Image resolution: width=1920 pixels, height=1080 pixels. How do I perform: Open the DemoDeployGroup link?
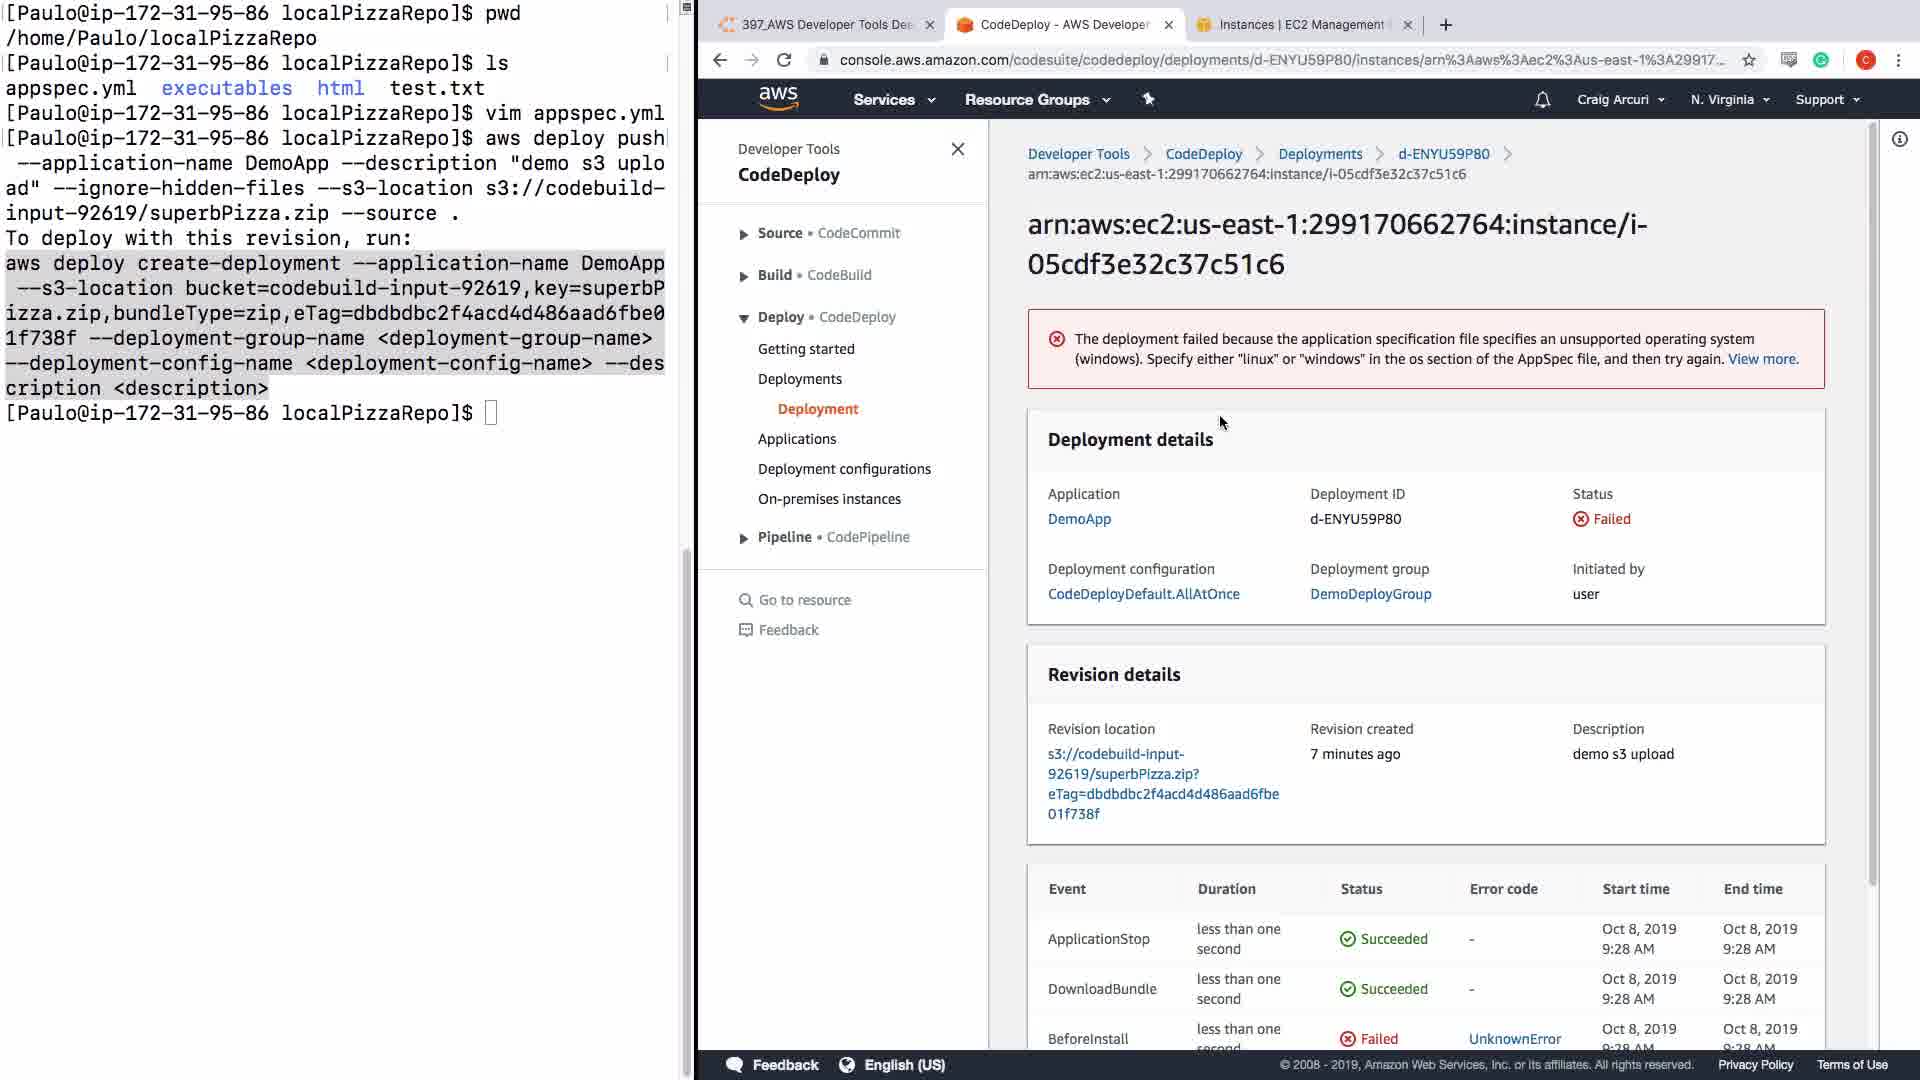pos(1370,594)
